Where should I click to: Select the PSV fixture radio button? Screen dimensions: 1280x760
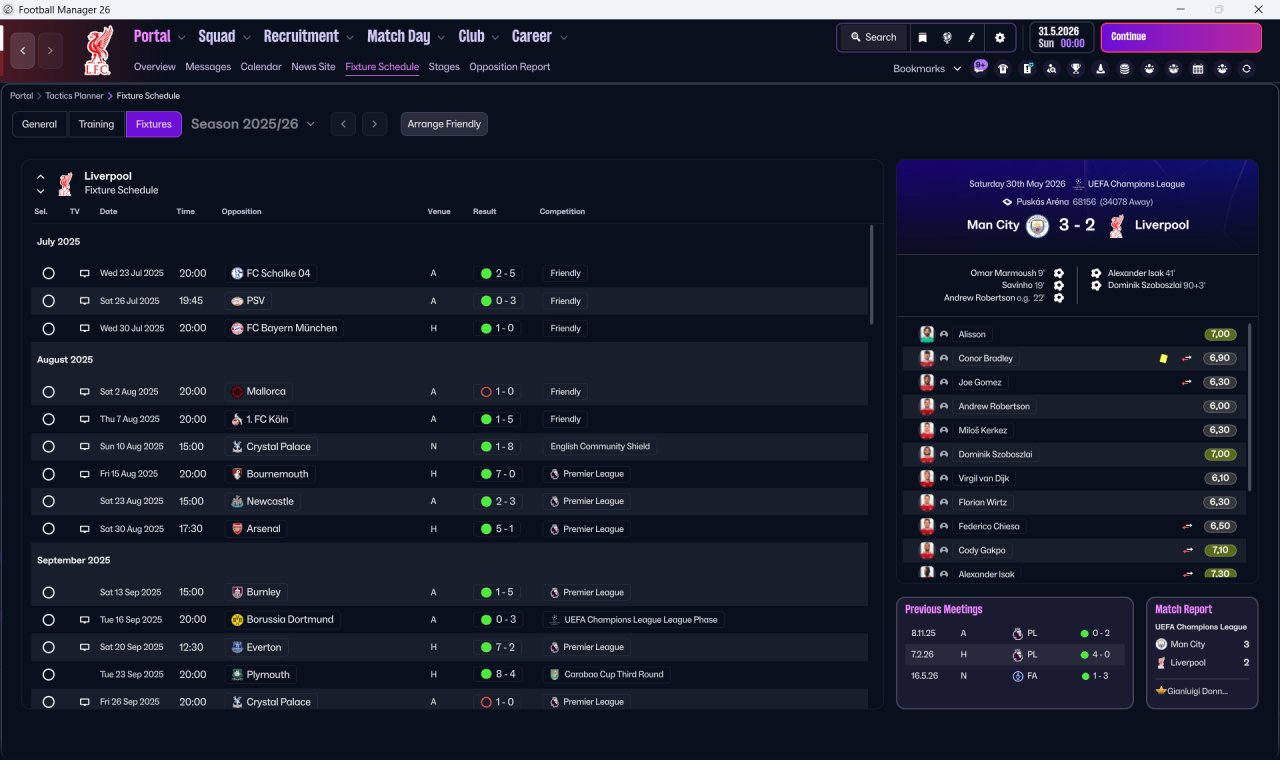48,301
